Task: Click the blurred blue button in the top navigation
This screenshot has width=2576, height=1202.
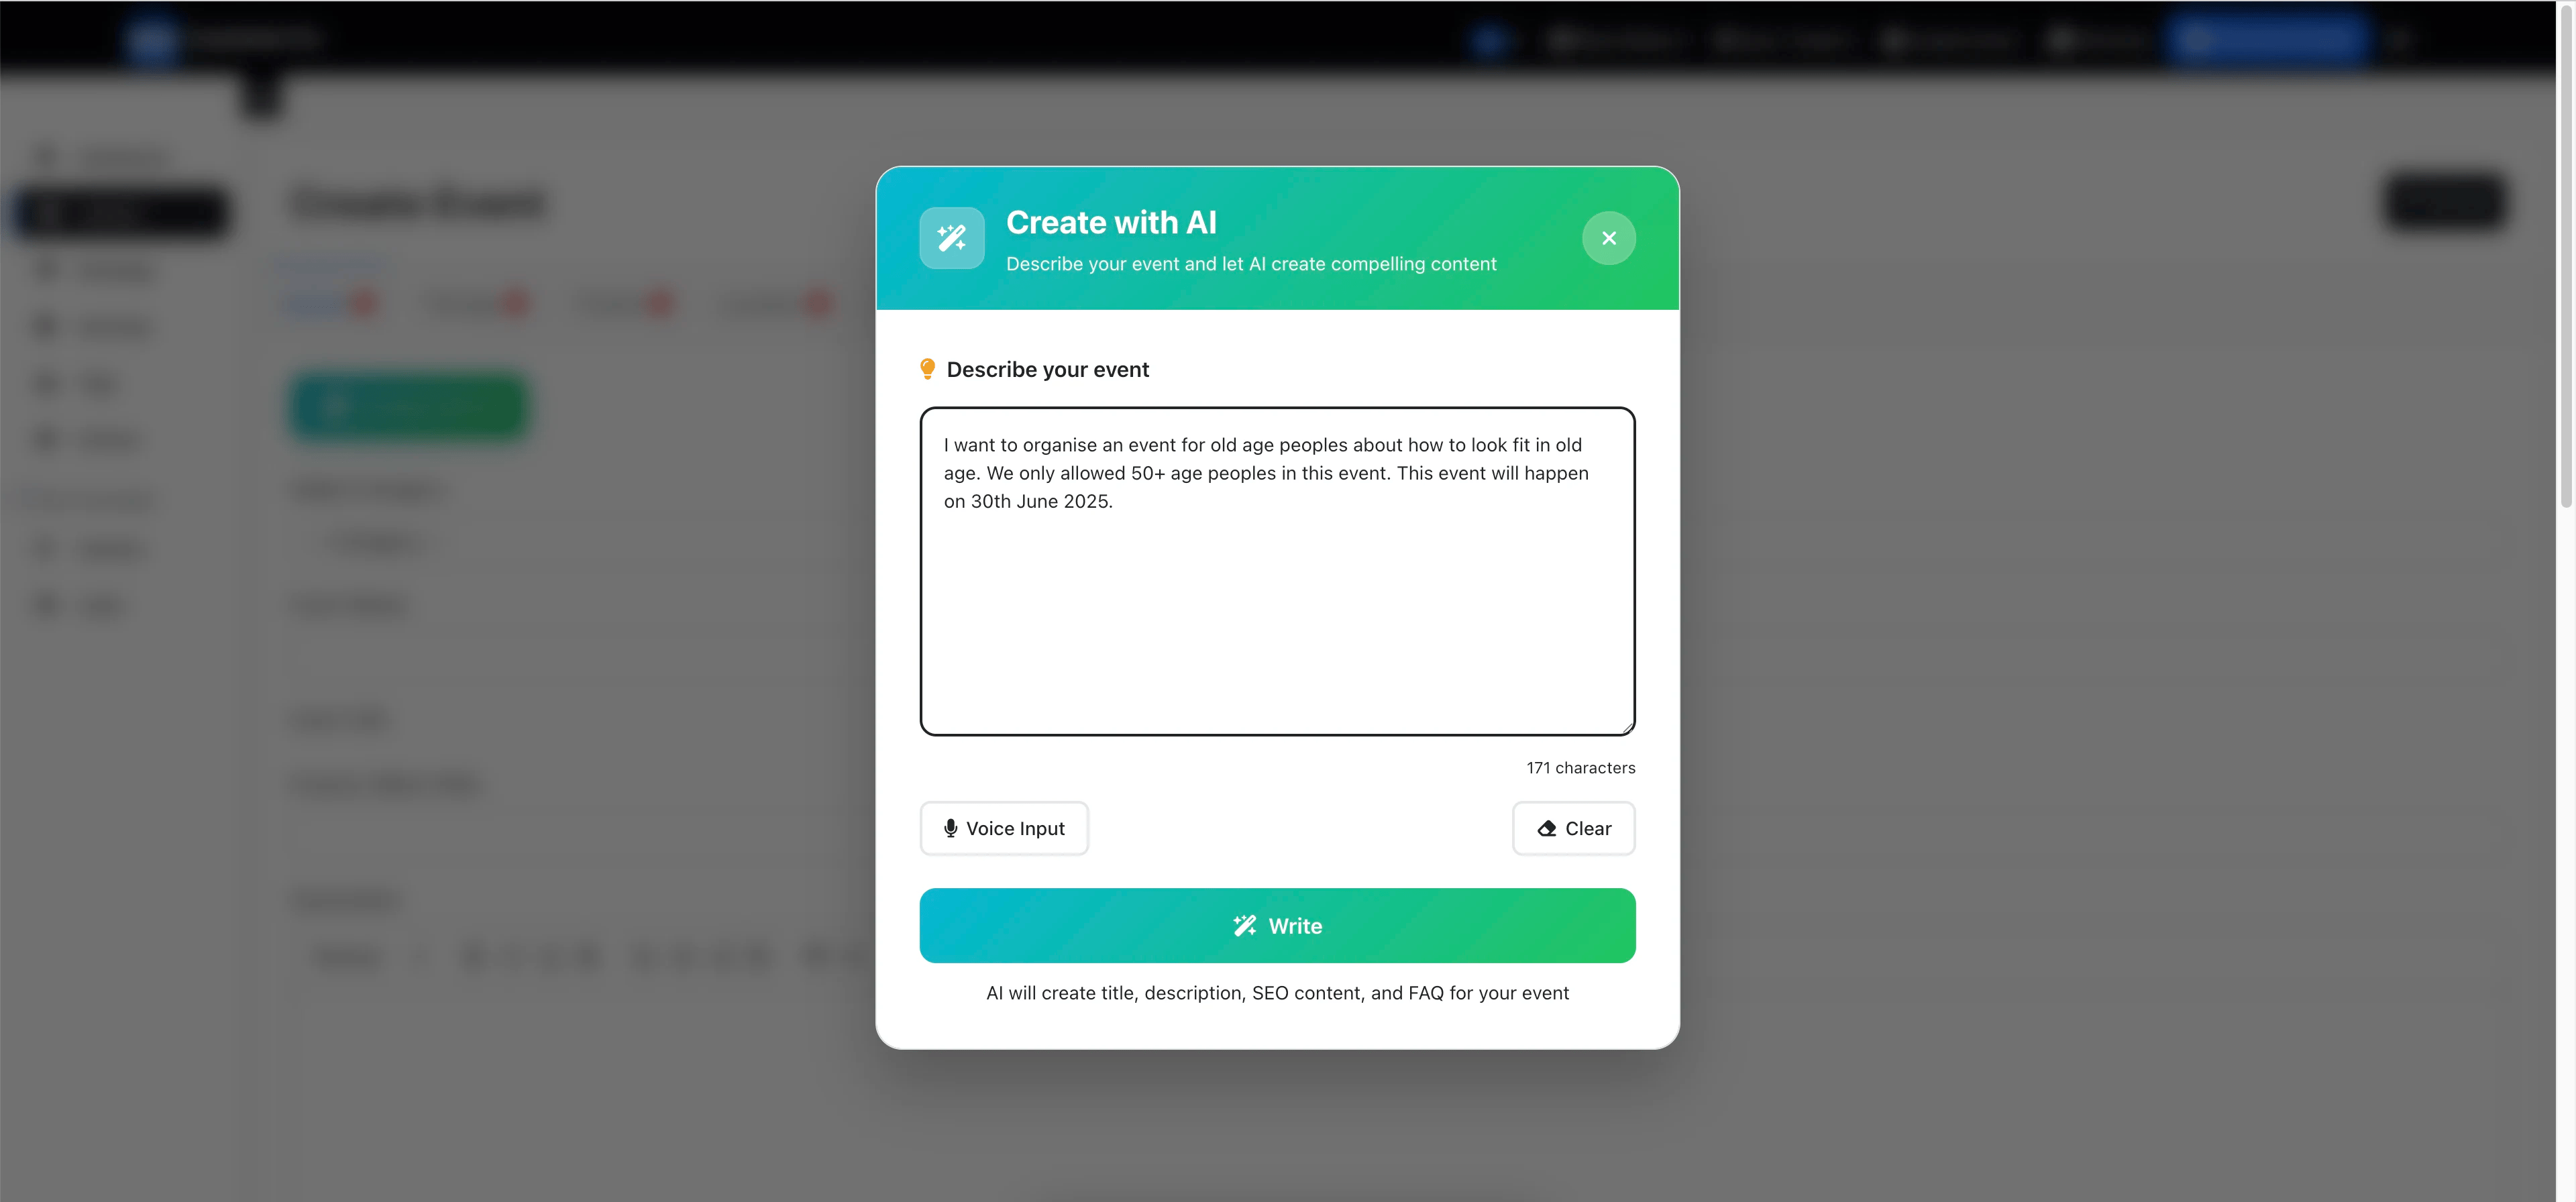Action: 2267,39
